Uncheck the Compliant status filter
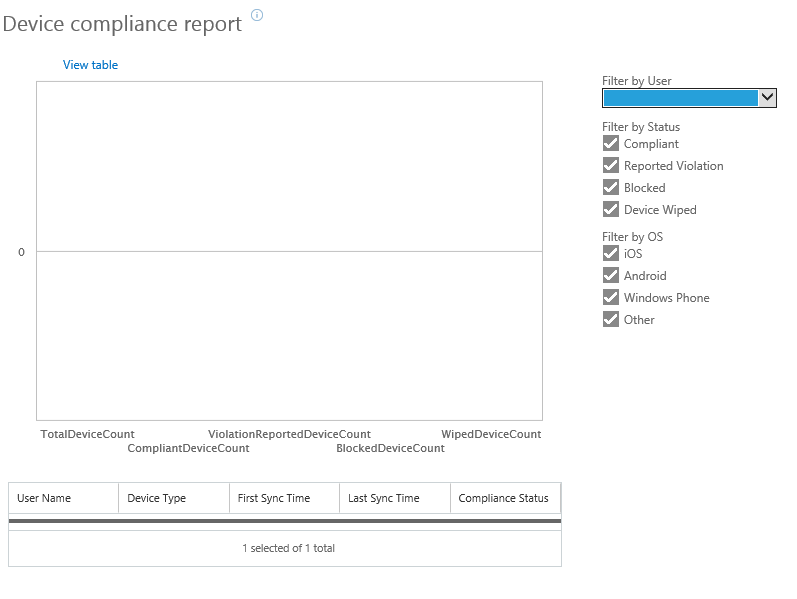Screen dimensions: 797x599 coord(611,143)
